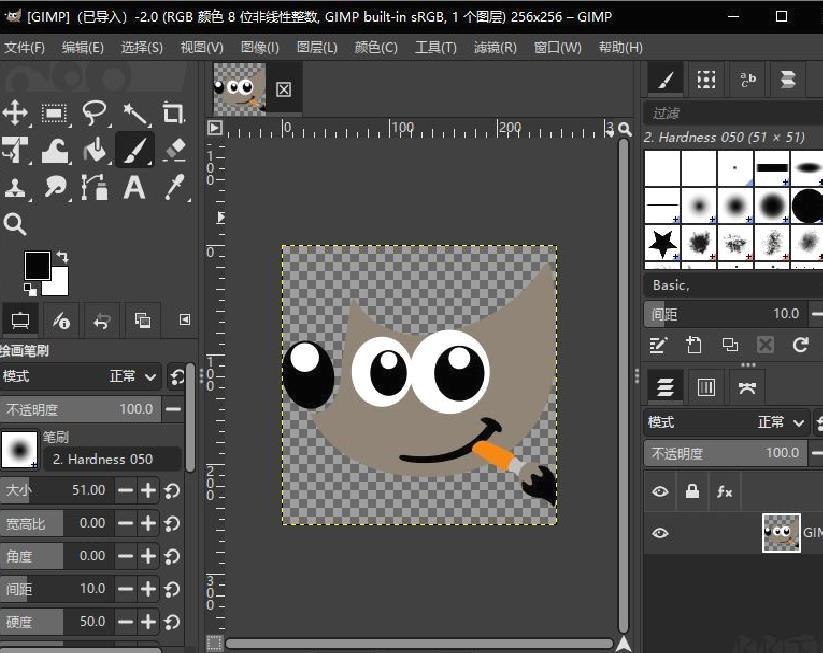Image resolution: width=823 pixels, height=653 pixels.
Task: Adjust the tool options opacity slider
Action: click(80, 409)
